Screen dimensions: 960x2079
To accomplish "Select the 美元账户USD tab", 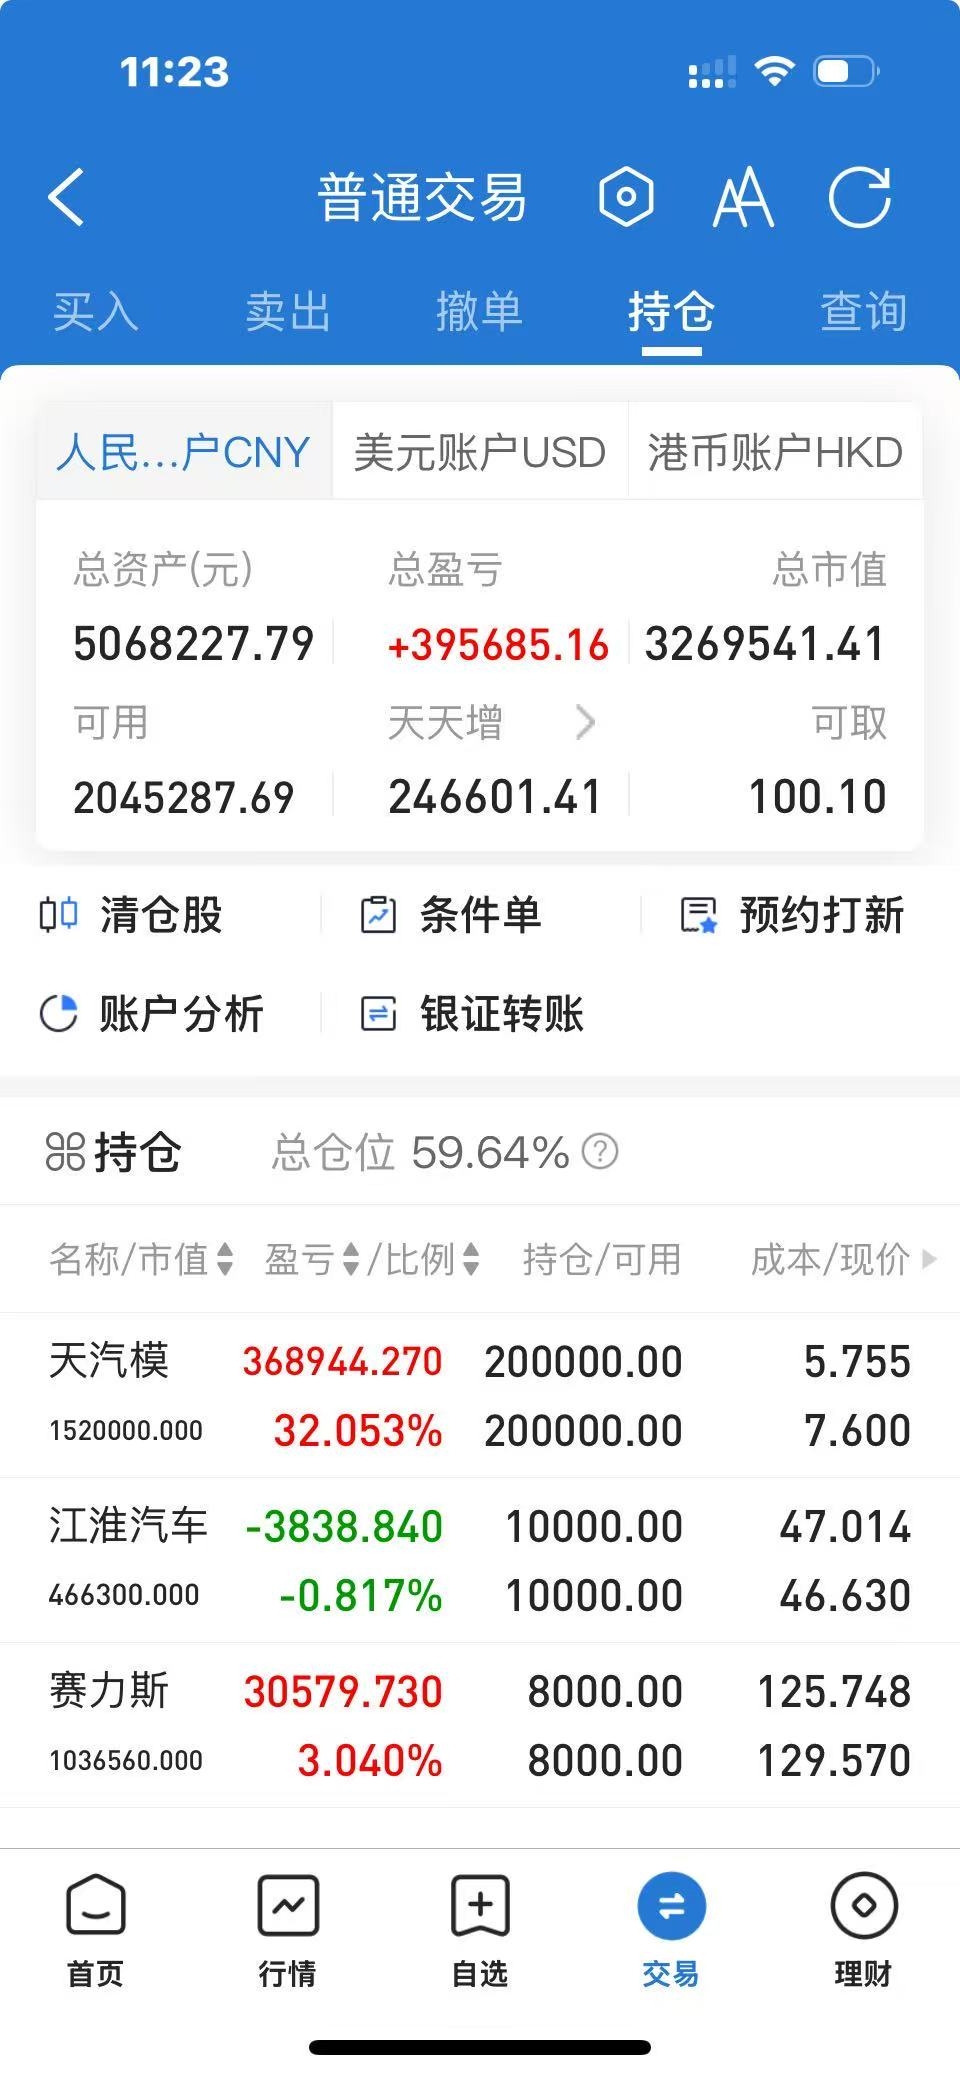I will 480,452.
